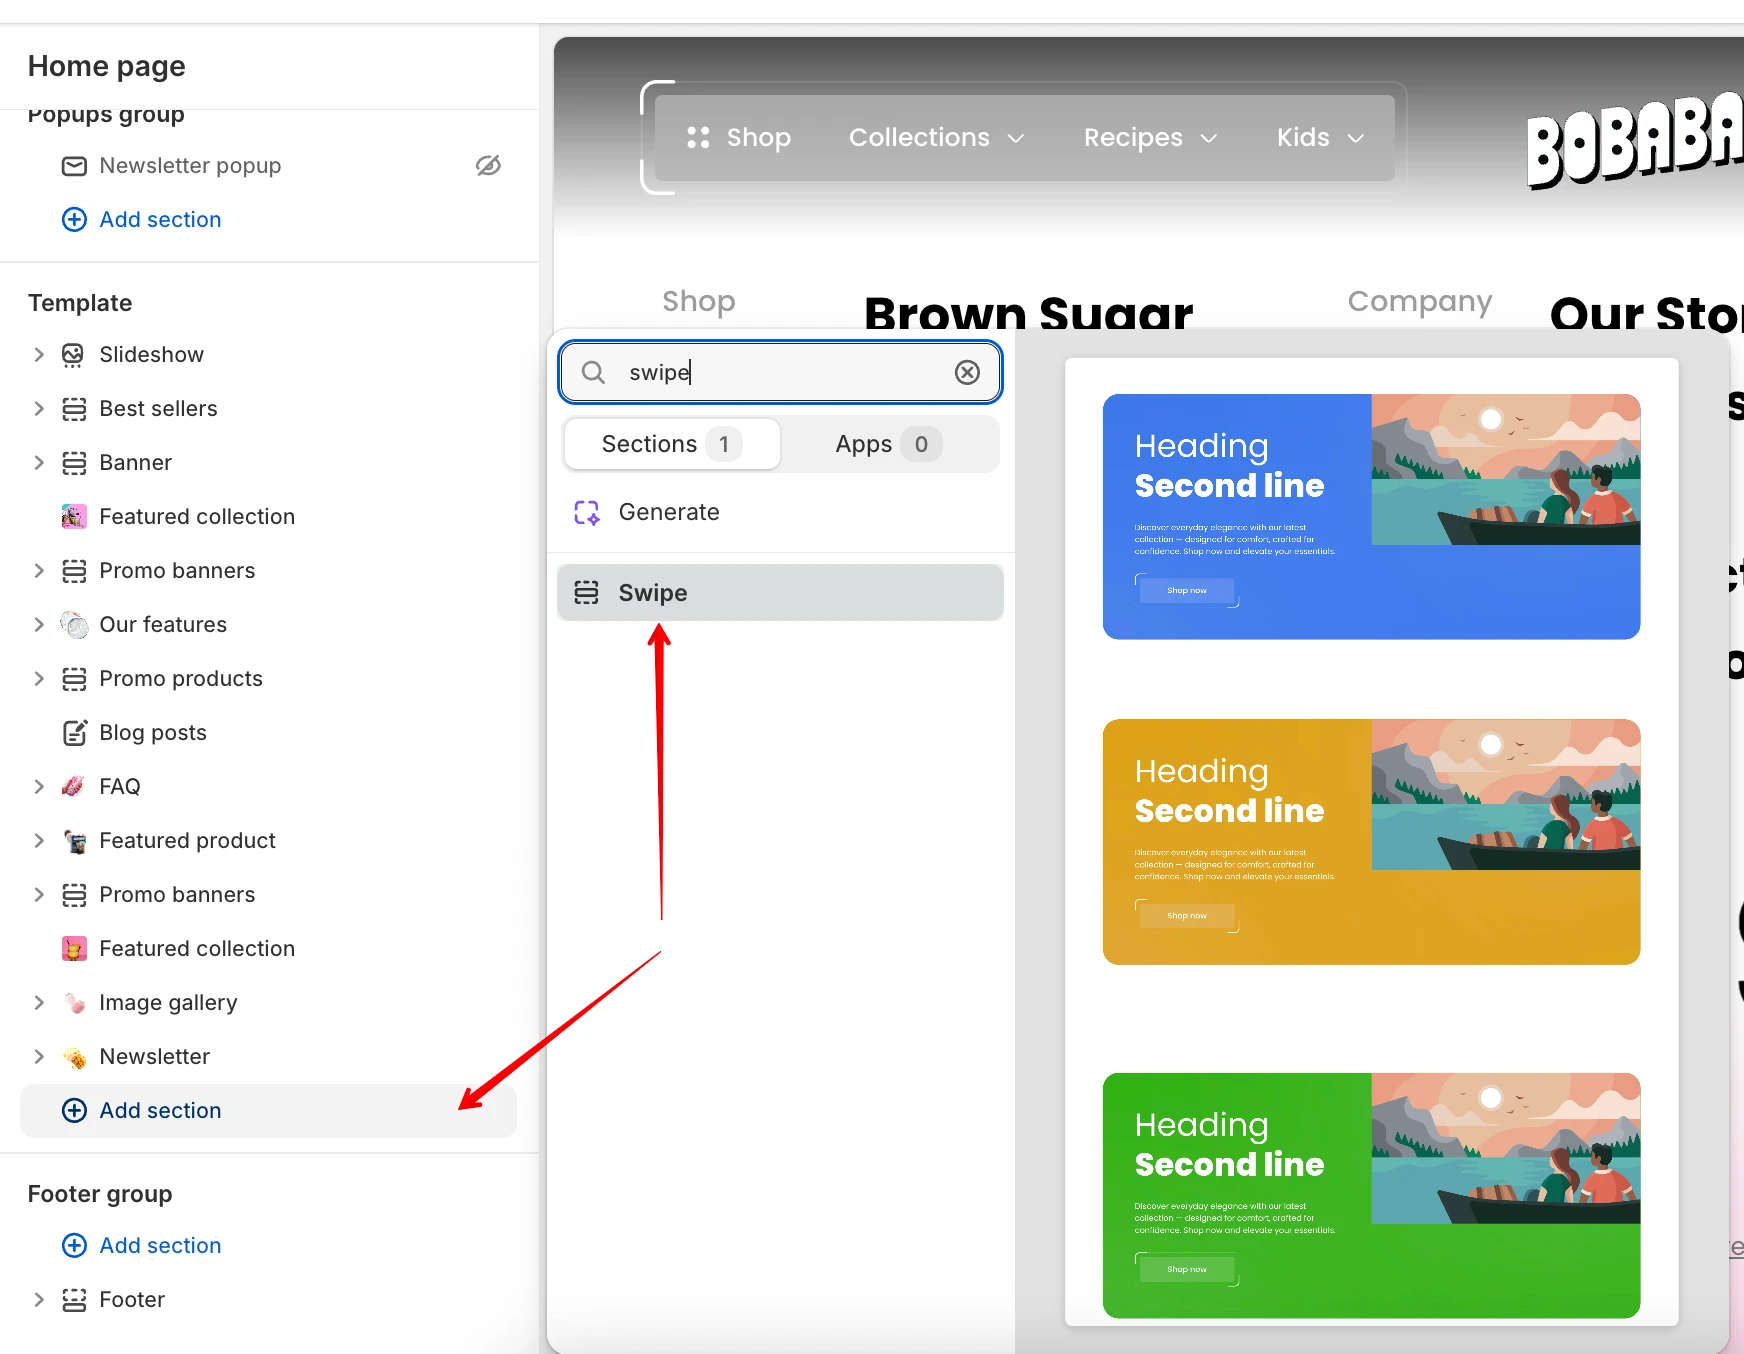Click the FAQ section icon
The width and height of the screenshot is (1744, 1354).
tap(73, 787)
